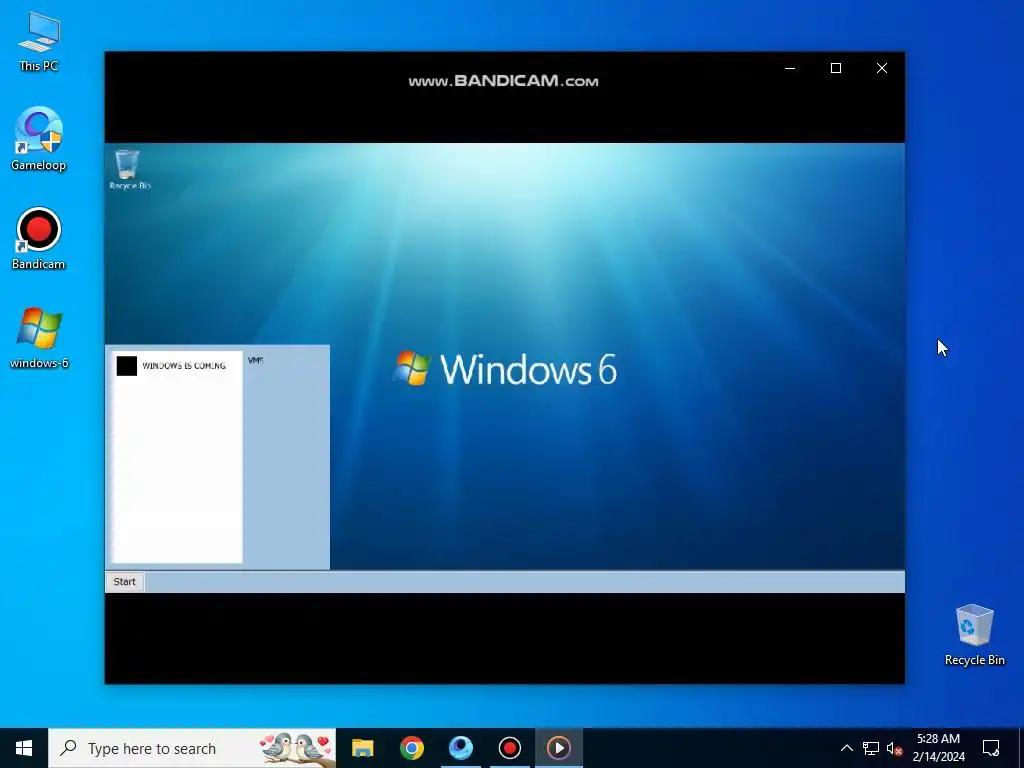The height and width of the screenshot is (768, 1024).
Task: Open This PC desktop icon
Action: tap(39, 41)
